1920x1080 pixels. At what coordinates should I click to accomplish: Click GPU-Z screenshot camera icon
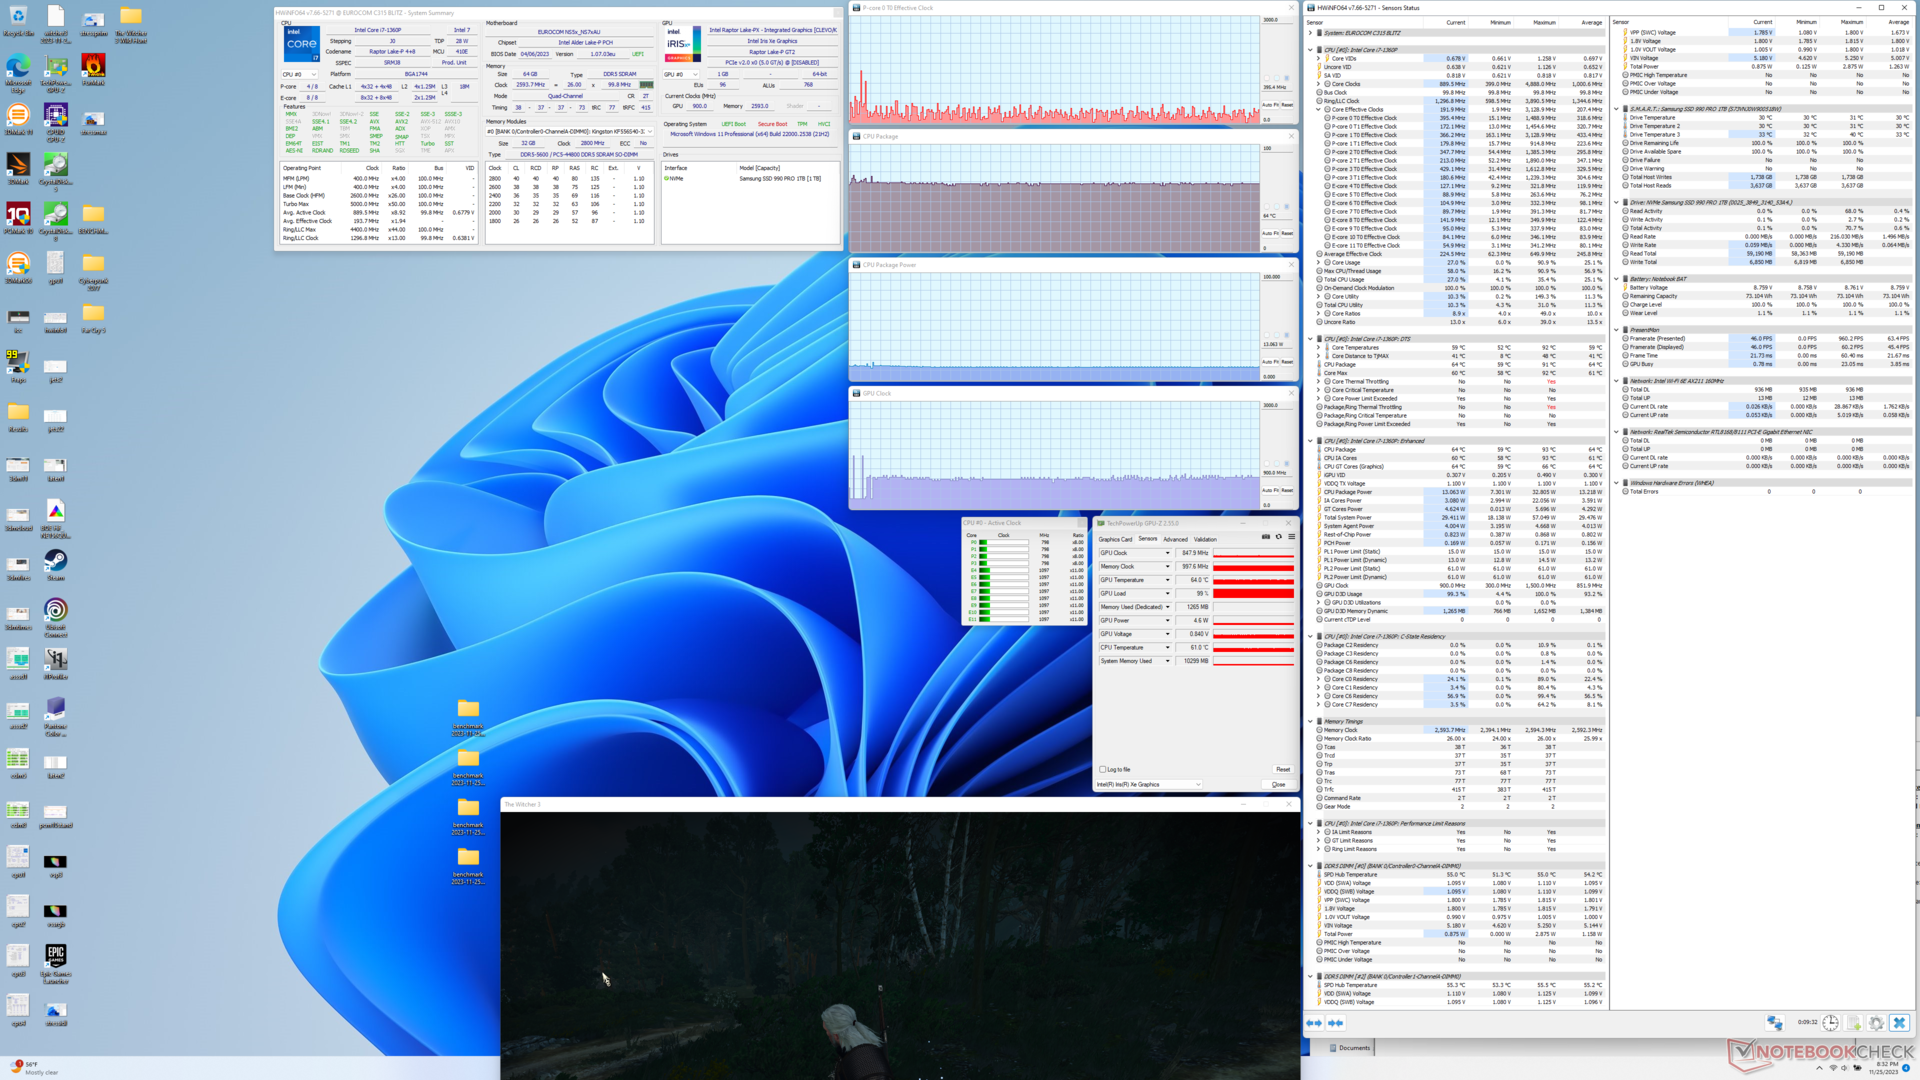tap(1265, 537)
